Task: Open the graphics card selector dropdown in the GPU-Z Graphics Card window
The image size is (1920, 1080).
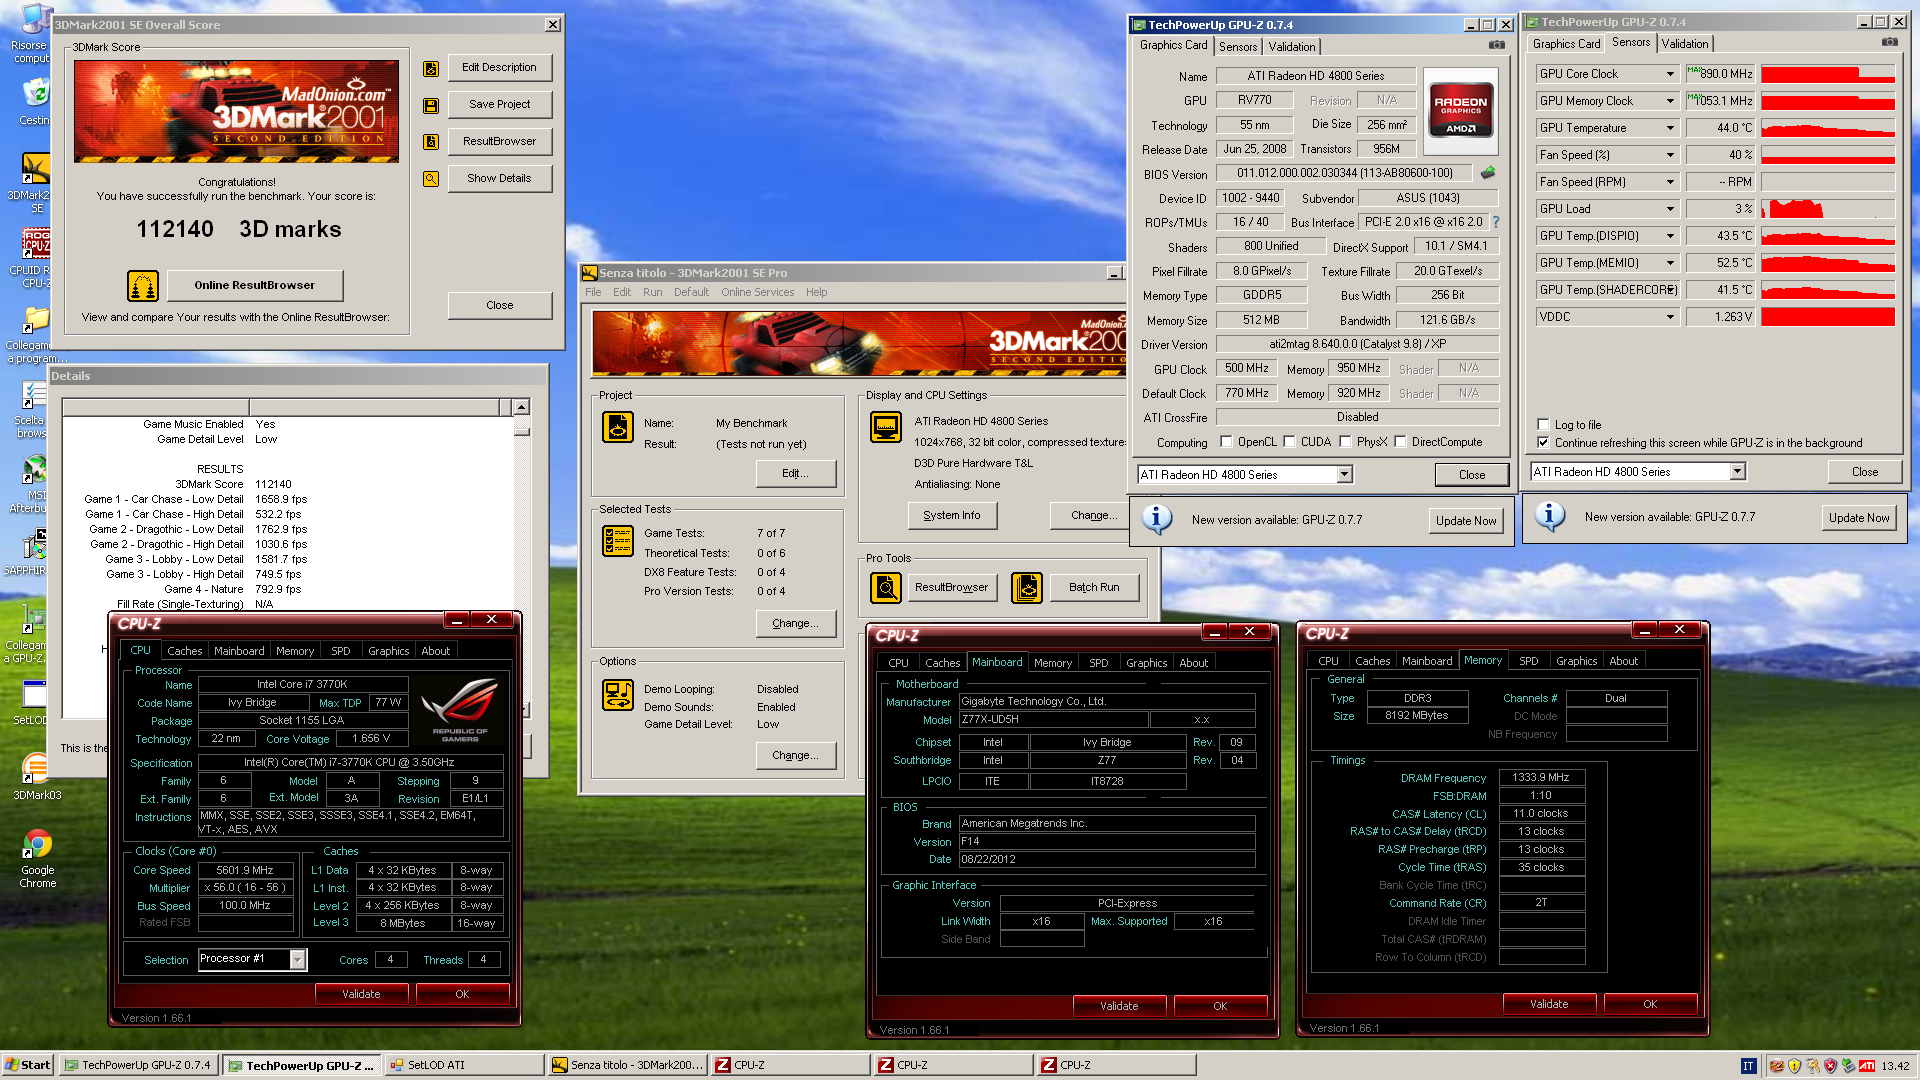Action: (1344, 475)
